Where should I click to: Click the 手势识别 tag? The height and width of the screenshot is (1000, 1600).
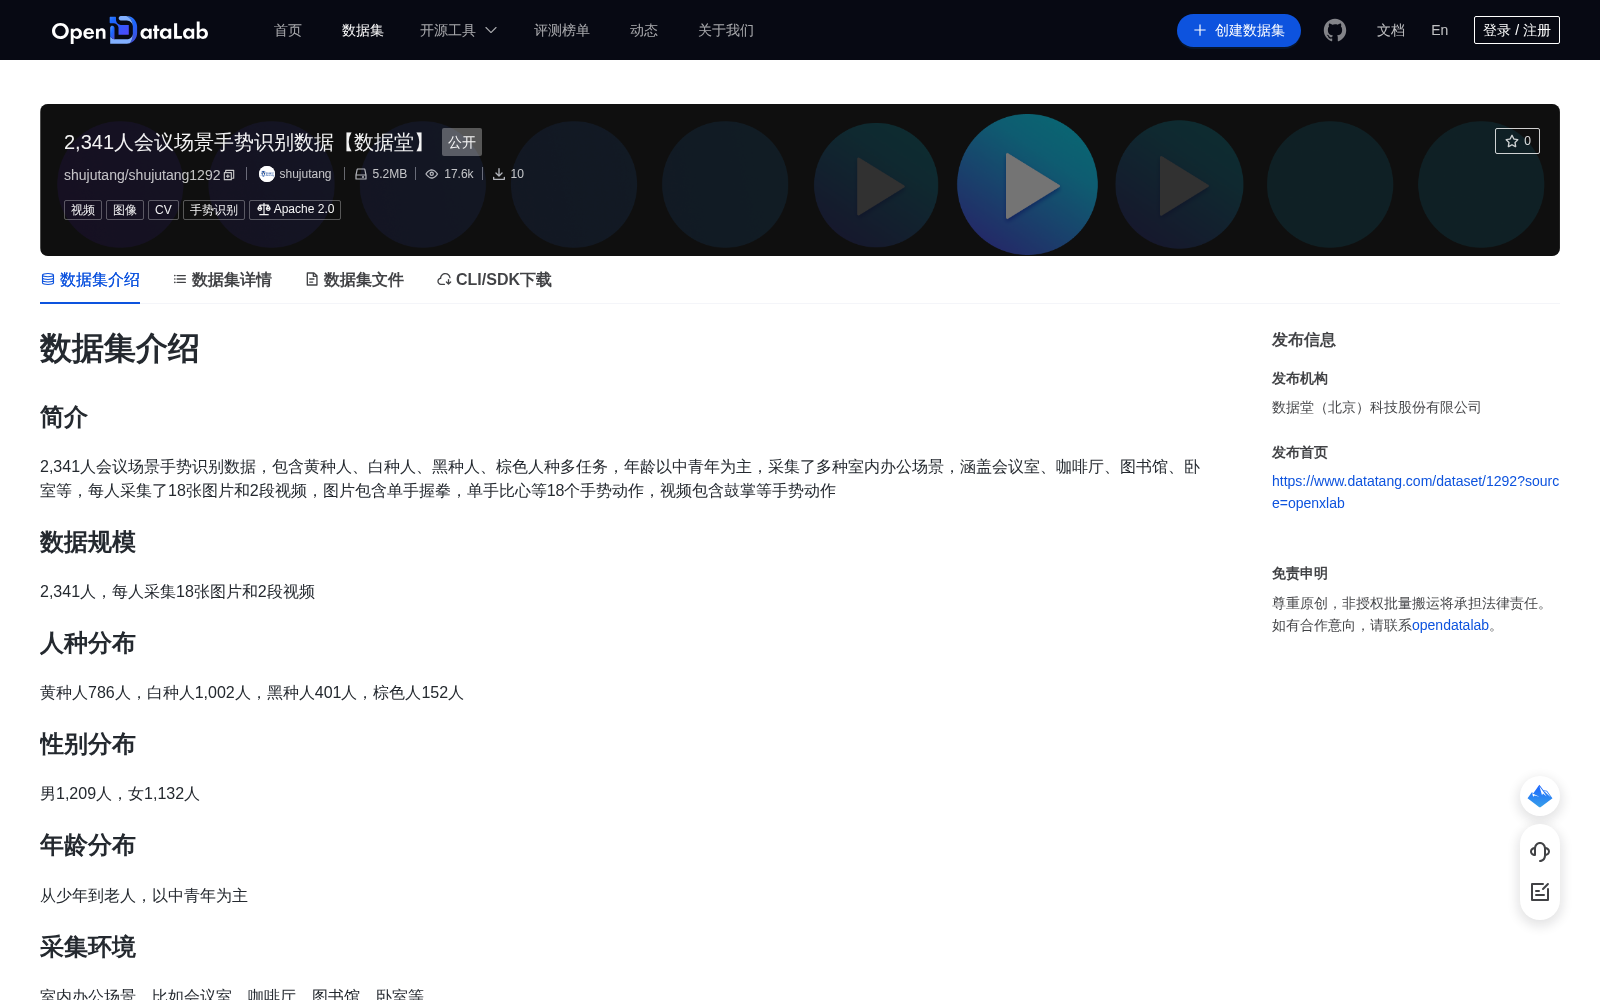pyautogui.click(x=214, y=210)
